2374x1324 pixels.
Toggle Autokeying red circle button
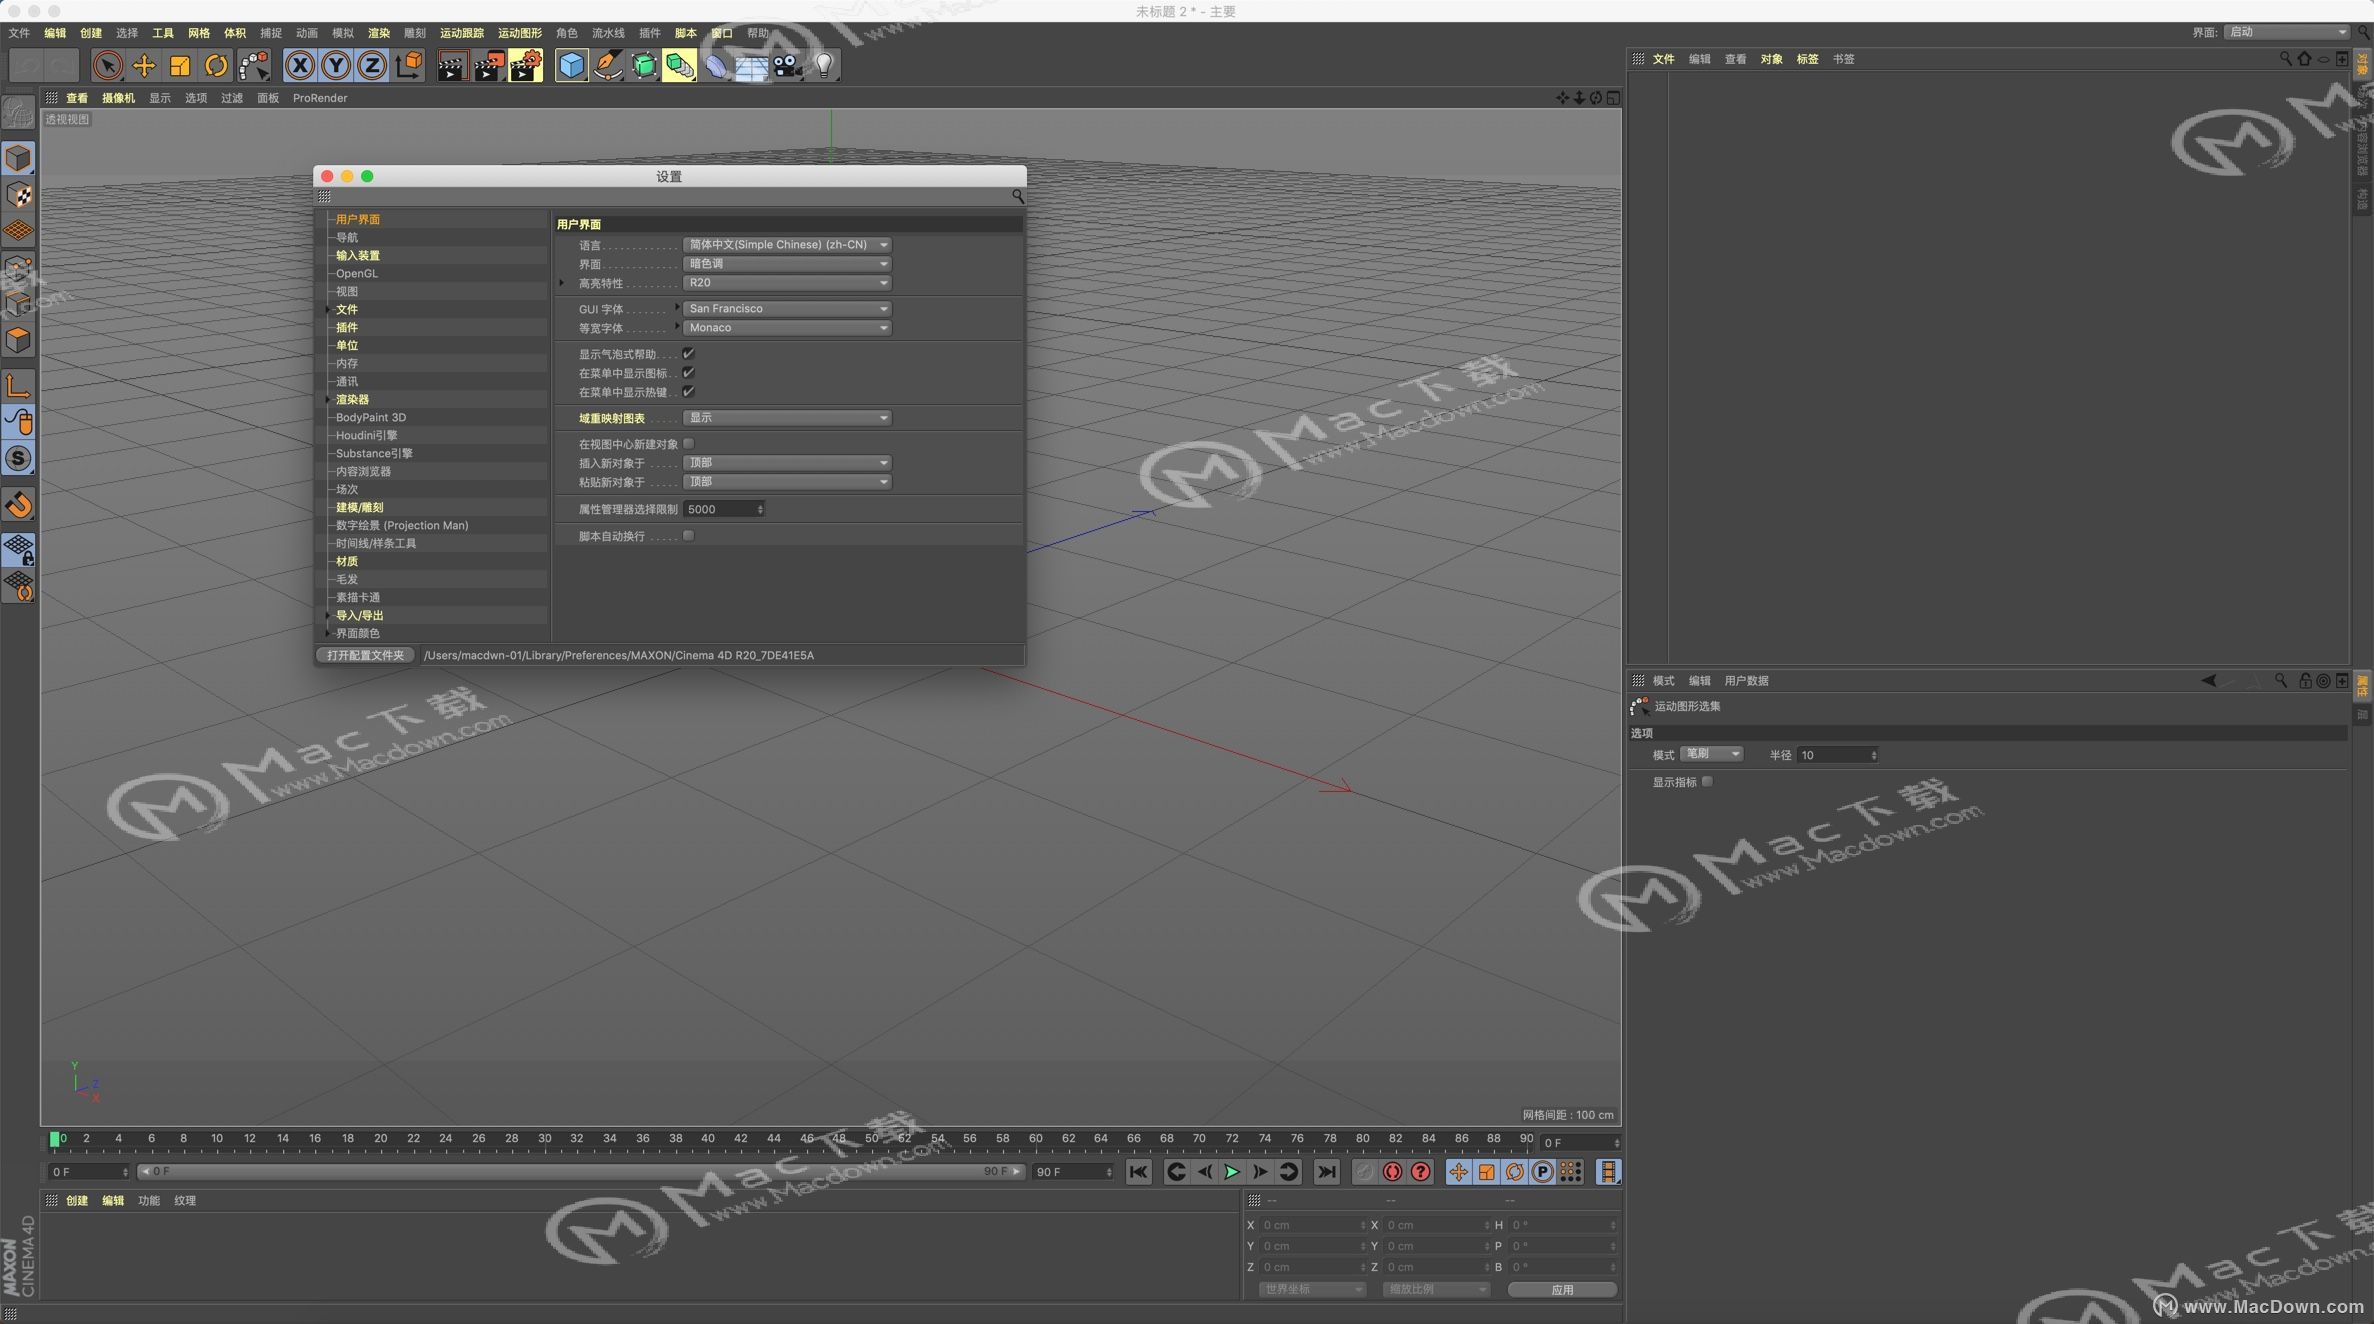click(1392, 1172)
